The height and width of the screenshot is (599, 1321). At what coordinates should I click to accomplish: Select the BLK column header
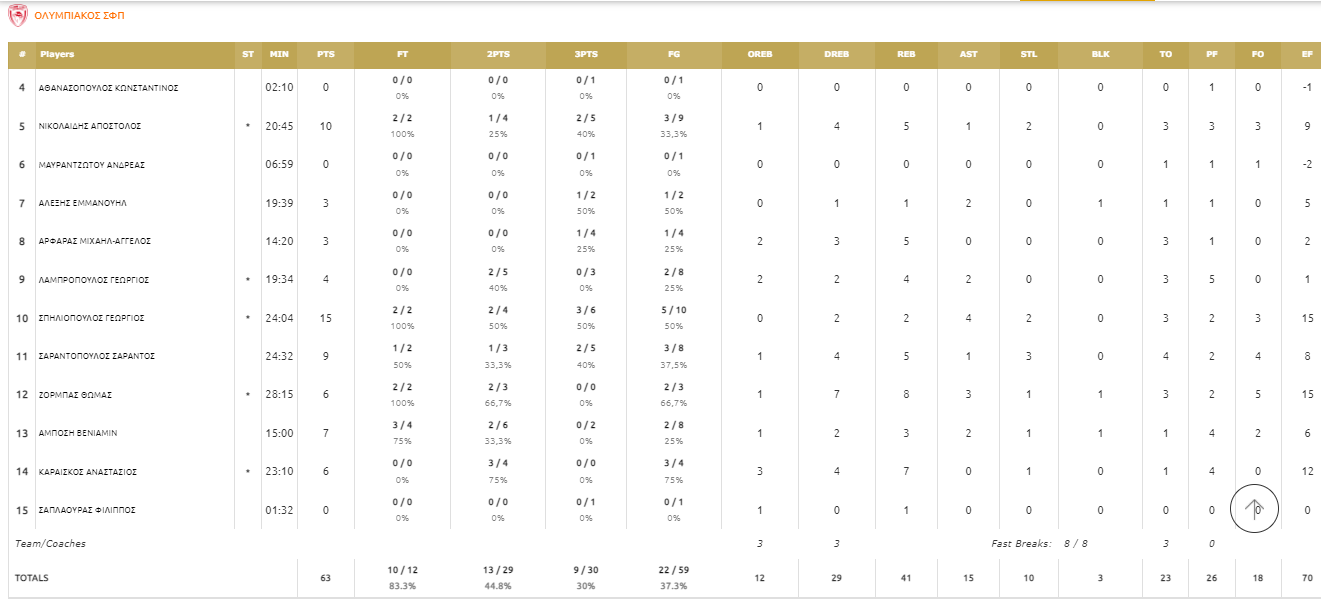point(1100,55)
